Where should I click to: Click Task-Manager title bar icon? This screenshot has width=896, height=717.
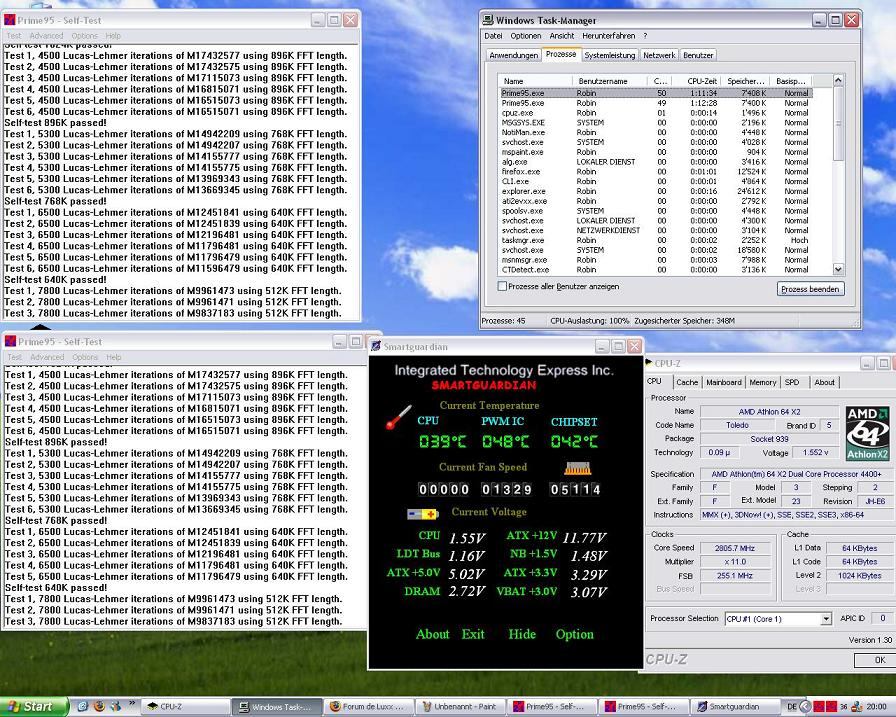point(489,20)
